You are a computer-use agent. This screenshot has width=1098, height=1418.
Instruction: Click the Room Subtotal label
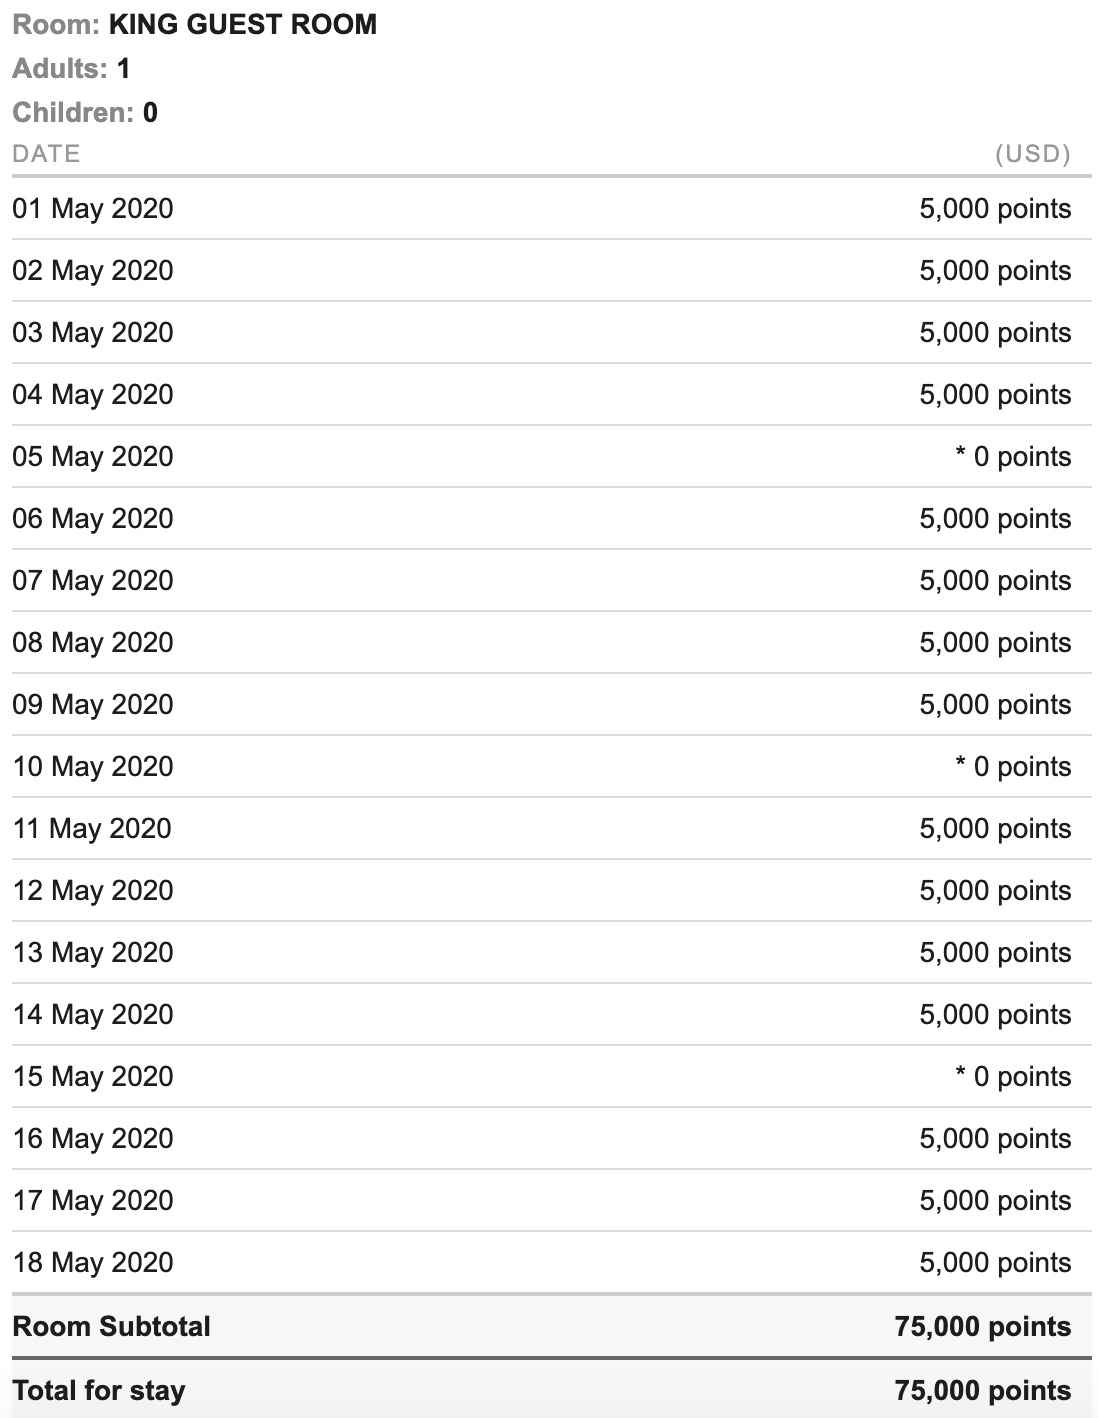coord(111,1327)
